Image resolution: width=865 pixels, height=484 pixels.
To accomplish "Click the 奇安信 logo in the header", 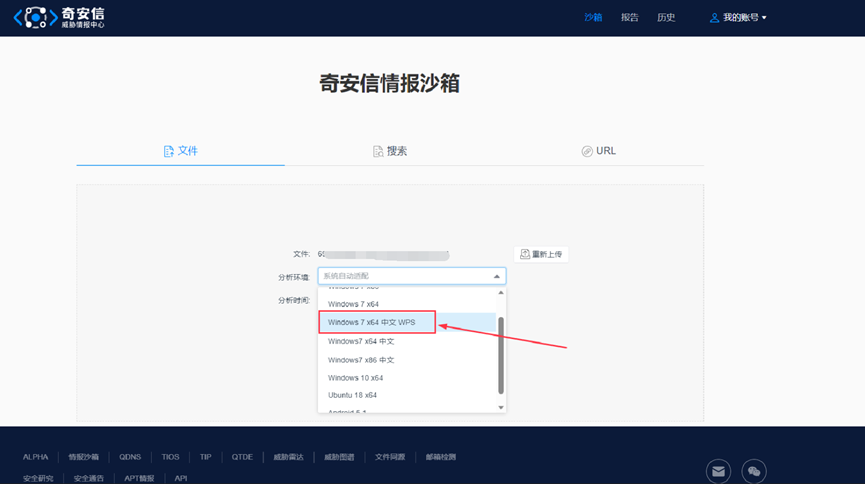I will click(59, 18).
